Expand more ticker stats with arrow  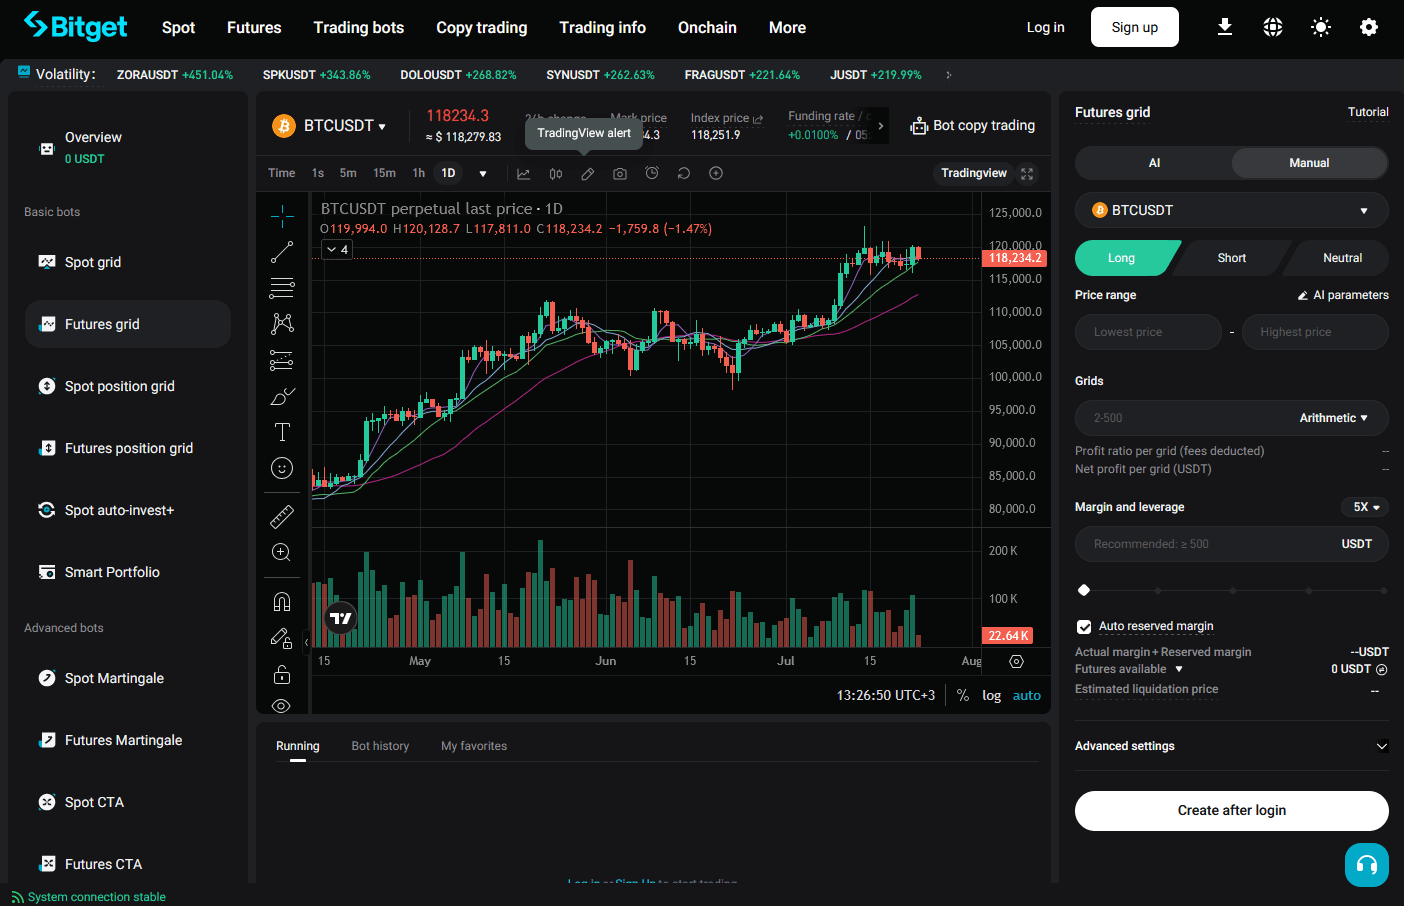[x=880, y=126]
